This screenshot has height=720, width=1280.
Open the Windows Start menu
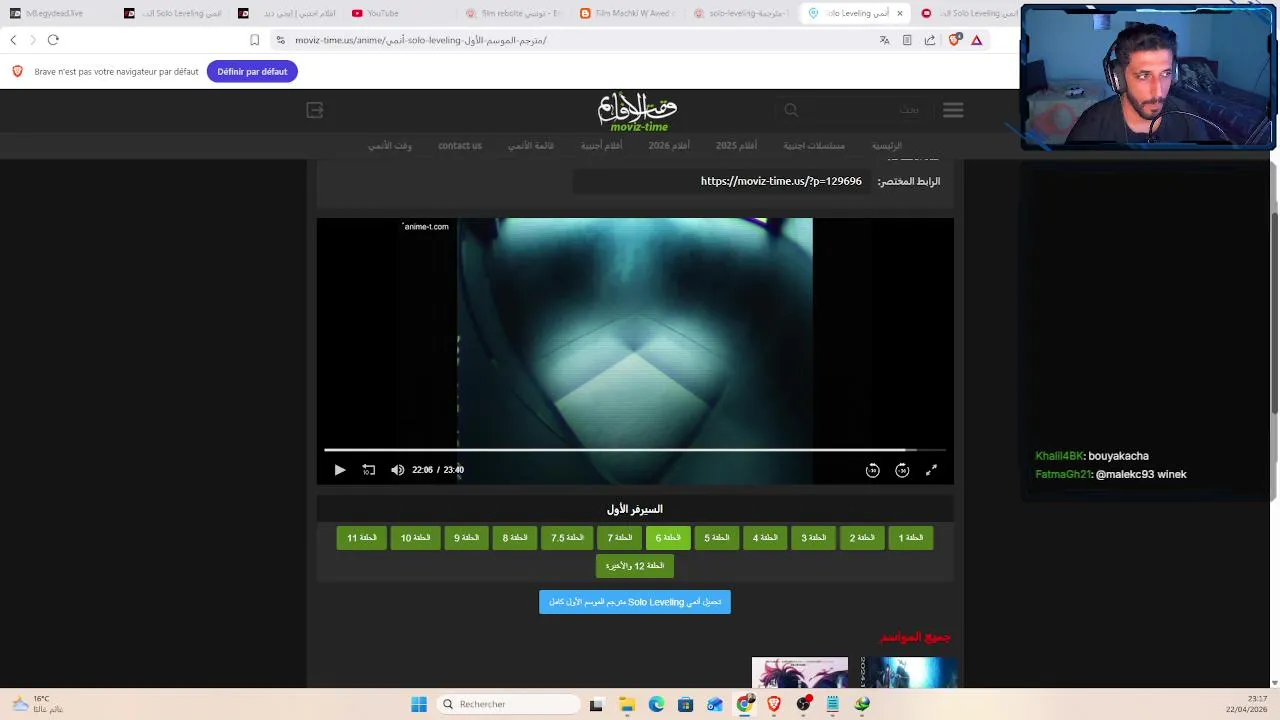(x=419, y=704)
